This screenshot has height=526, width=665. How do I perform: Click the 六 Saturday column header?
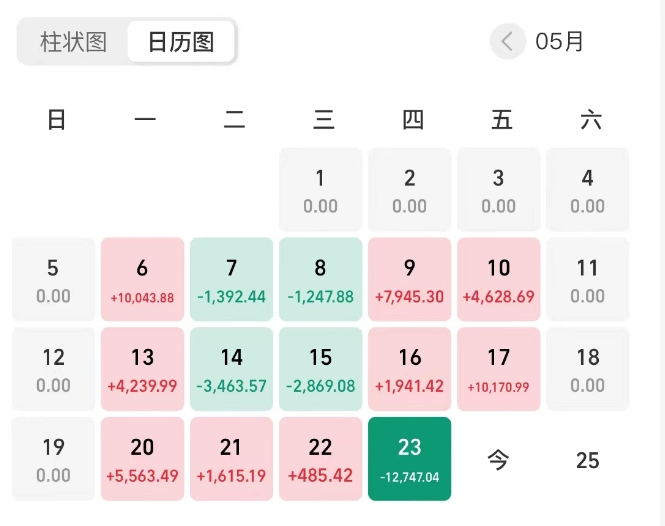[x=591, y=120]
